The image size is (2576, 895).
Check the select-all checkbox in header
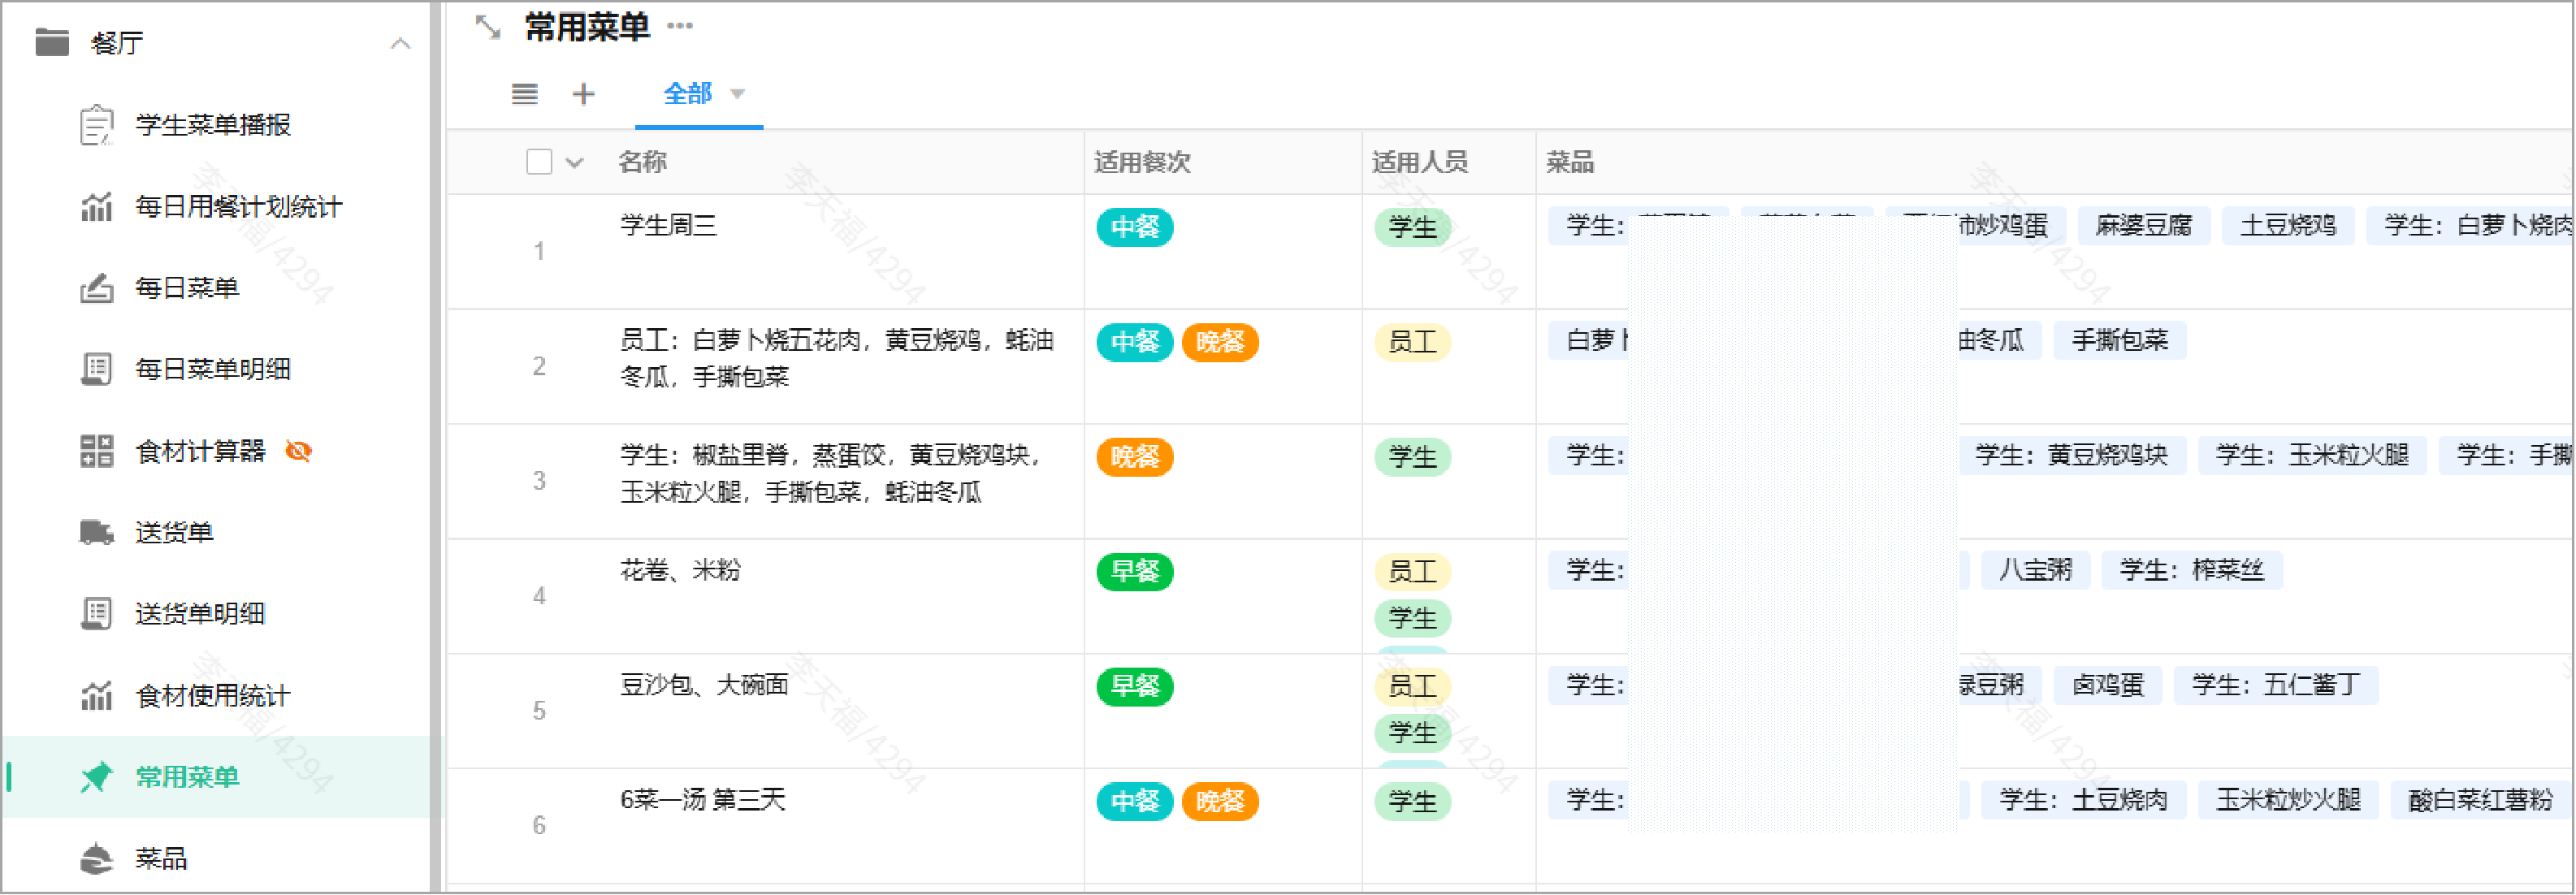click(539, 162)
